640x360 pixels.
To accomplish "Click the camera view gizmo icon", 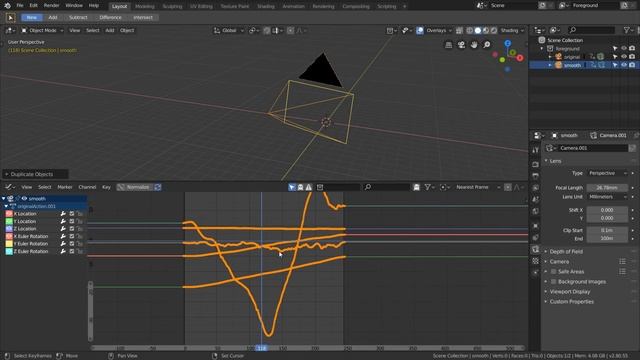I will [461, 45].
